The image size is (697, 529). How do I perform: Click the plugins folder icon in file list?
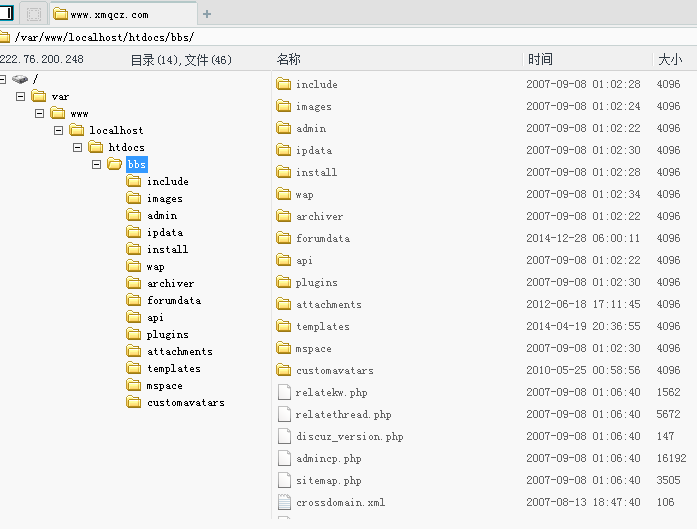[284, 282]
